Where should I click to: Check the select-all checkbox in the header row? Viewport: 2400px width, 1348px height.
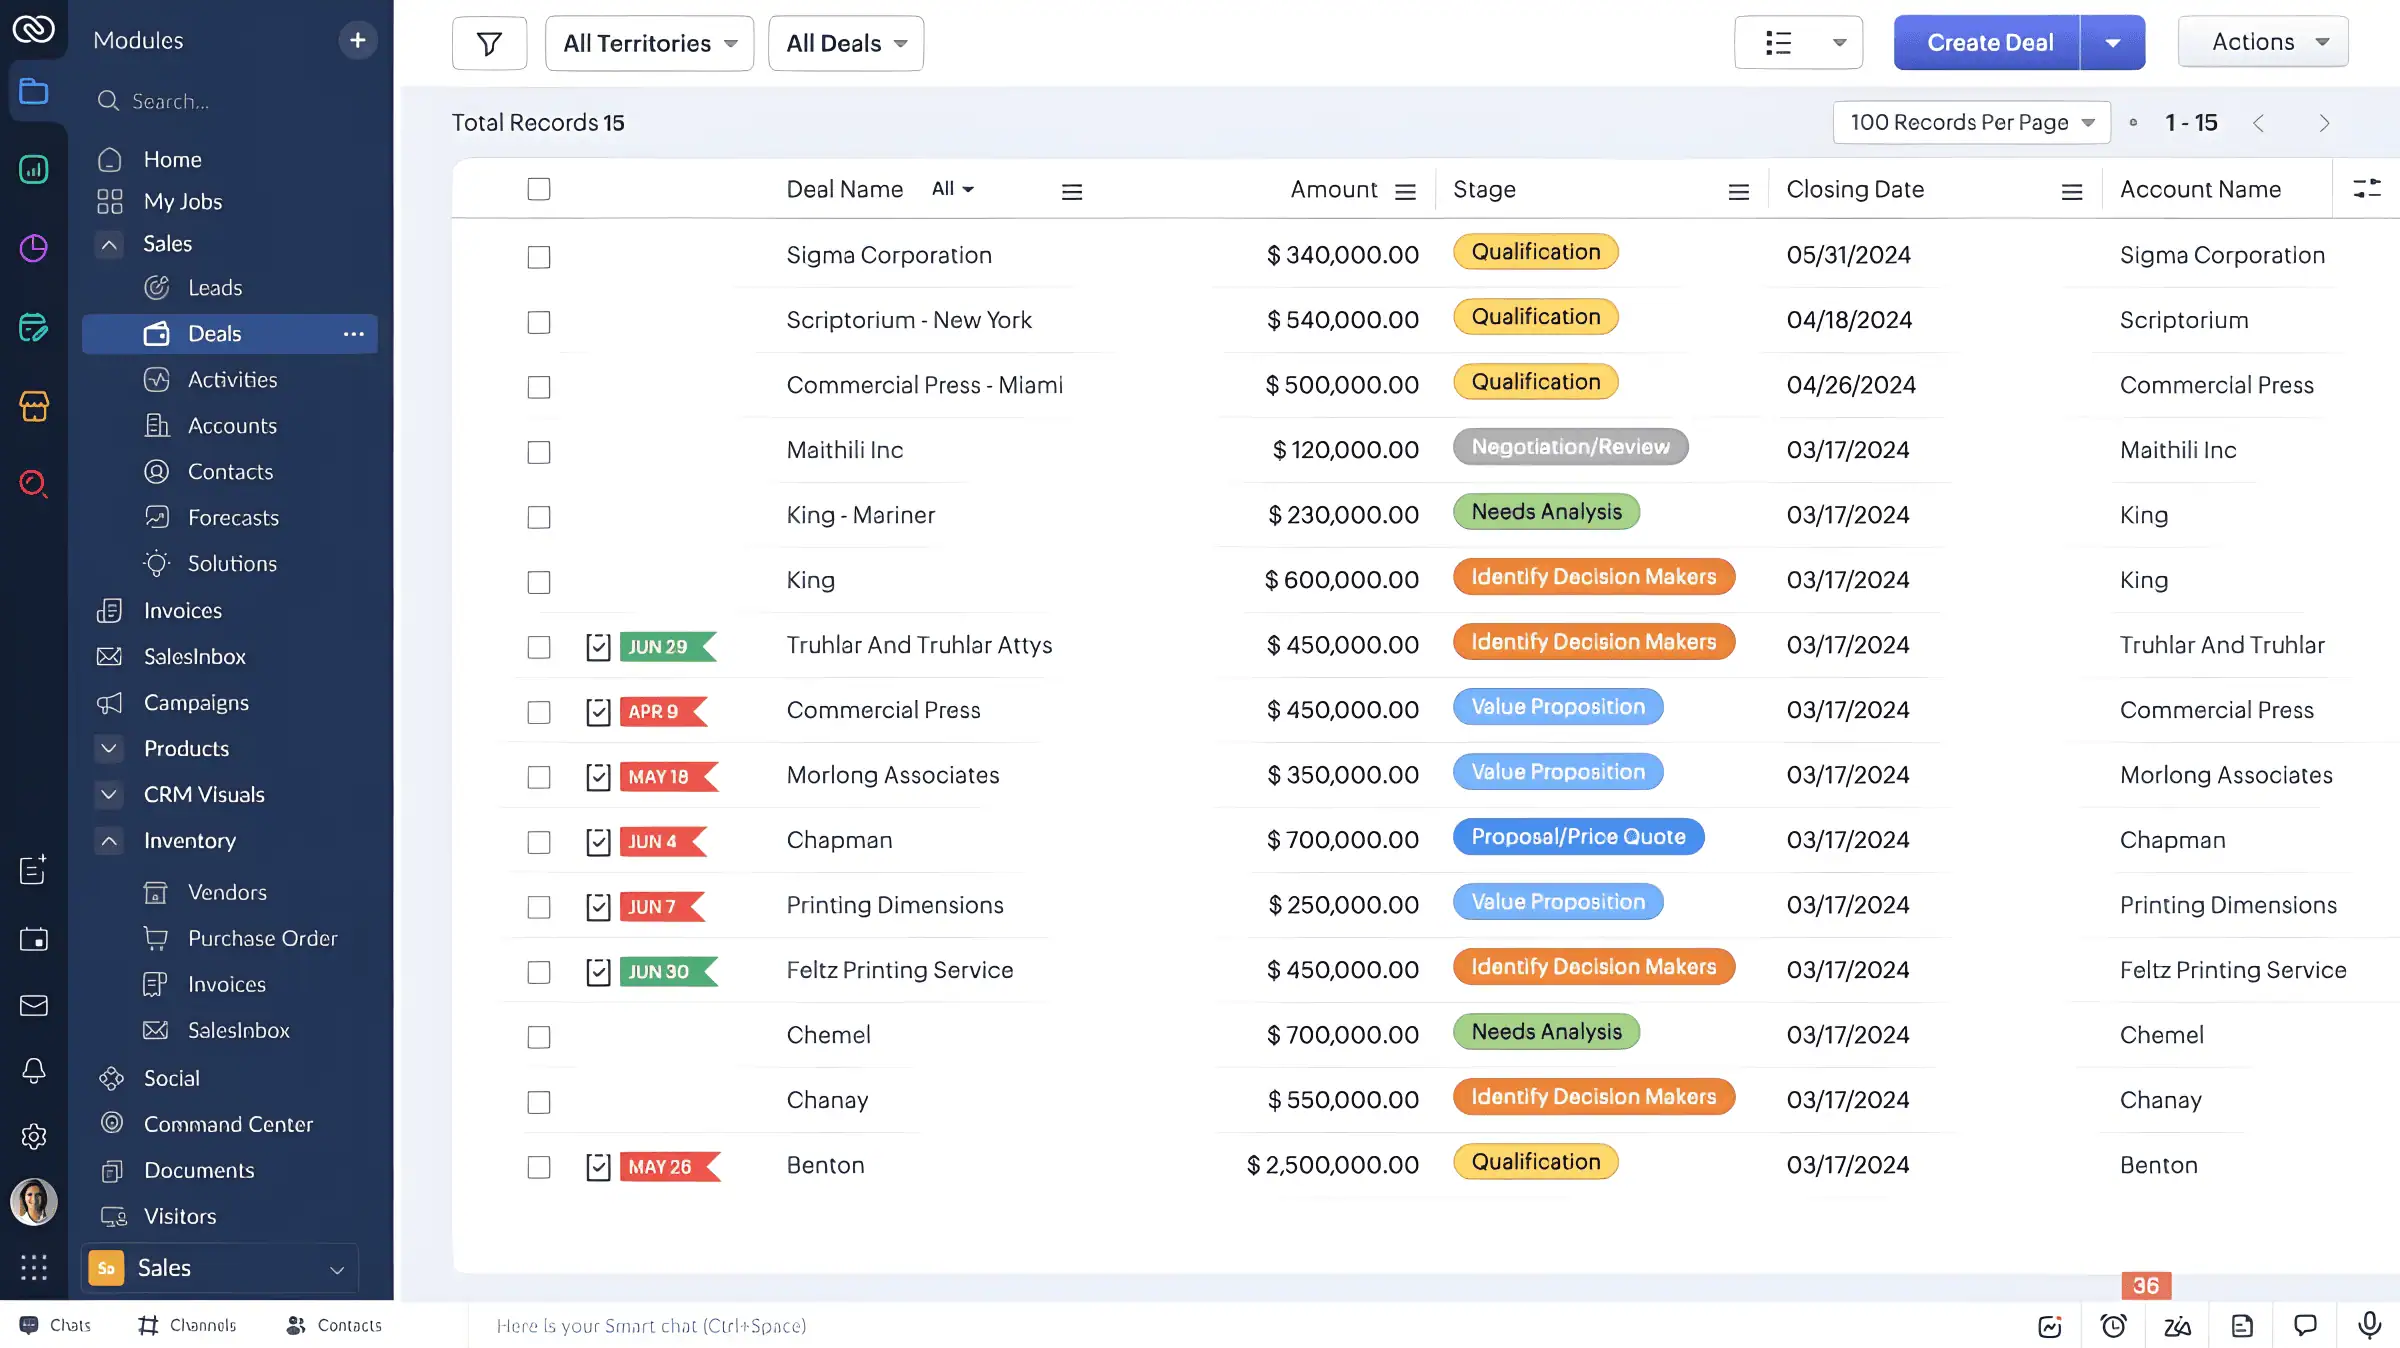(x=538, y=188)
